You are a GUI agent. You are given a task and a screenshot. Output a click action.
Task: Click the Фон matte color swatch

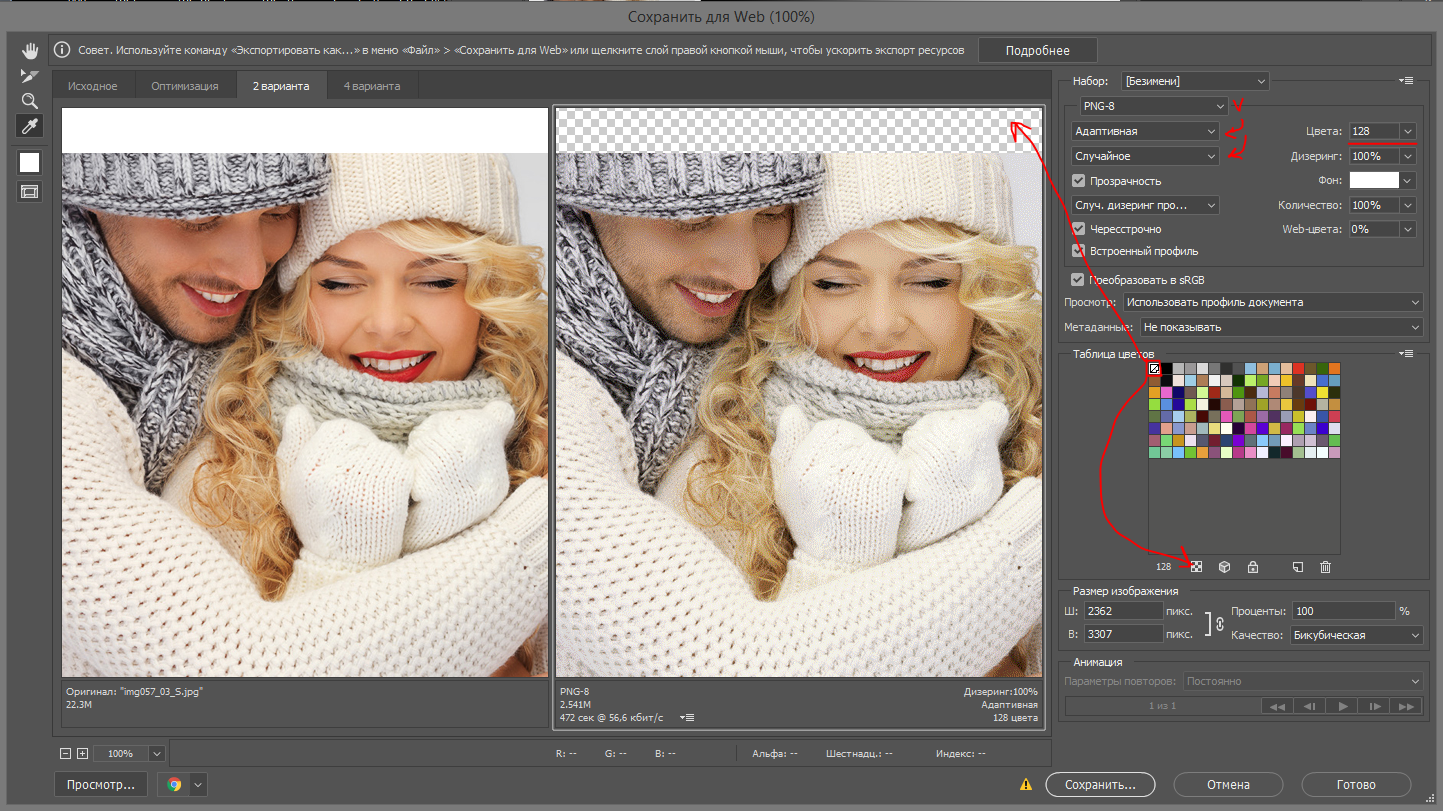tap(1374, 181)
